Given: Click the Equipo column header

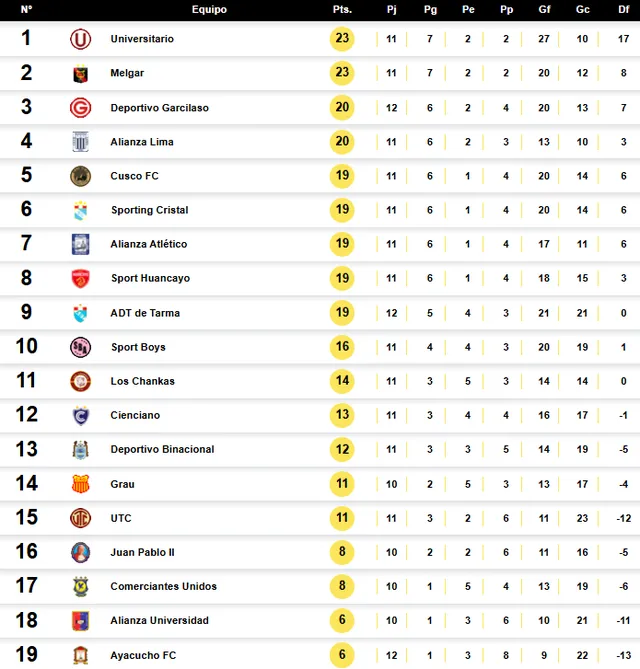Looking at the screenshot, I should pos(209,9).
